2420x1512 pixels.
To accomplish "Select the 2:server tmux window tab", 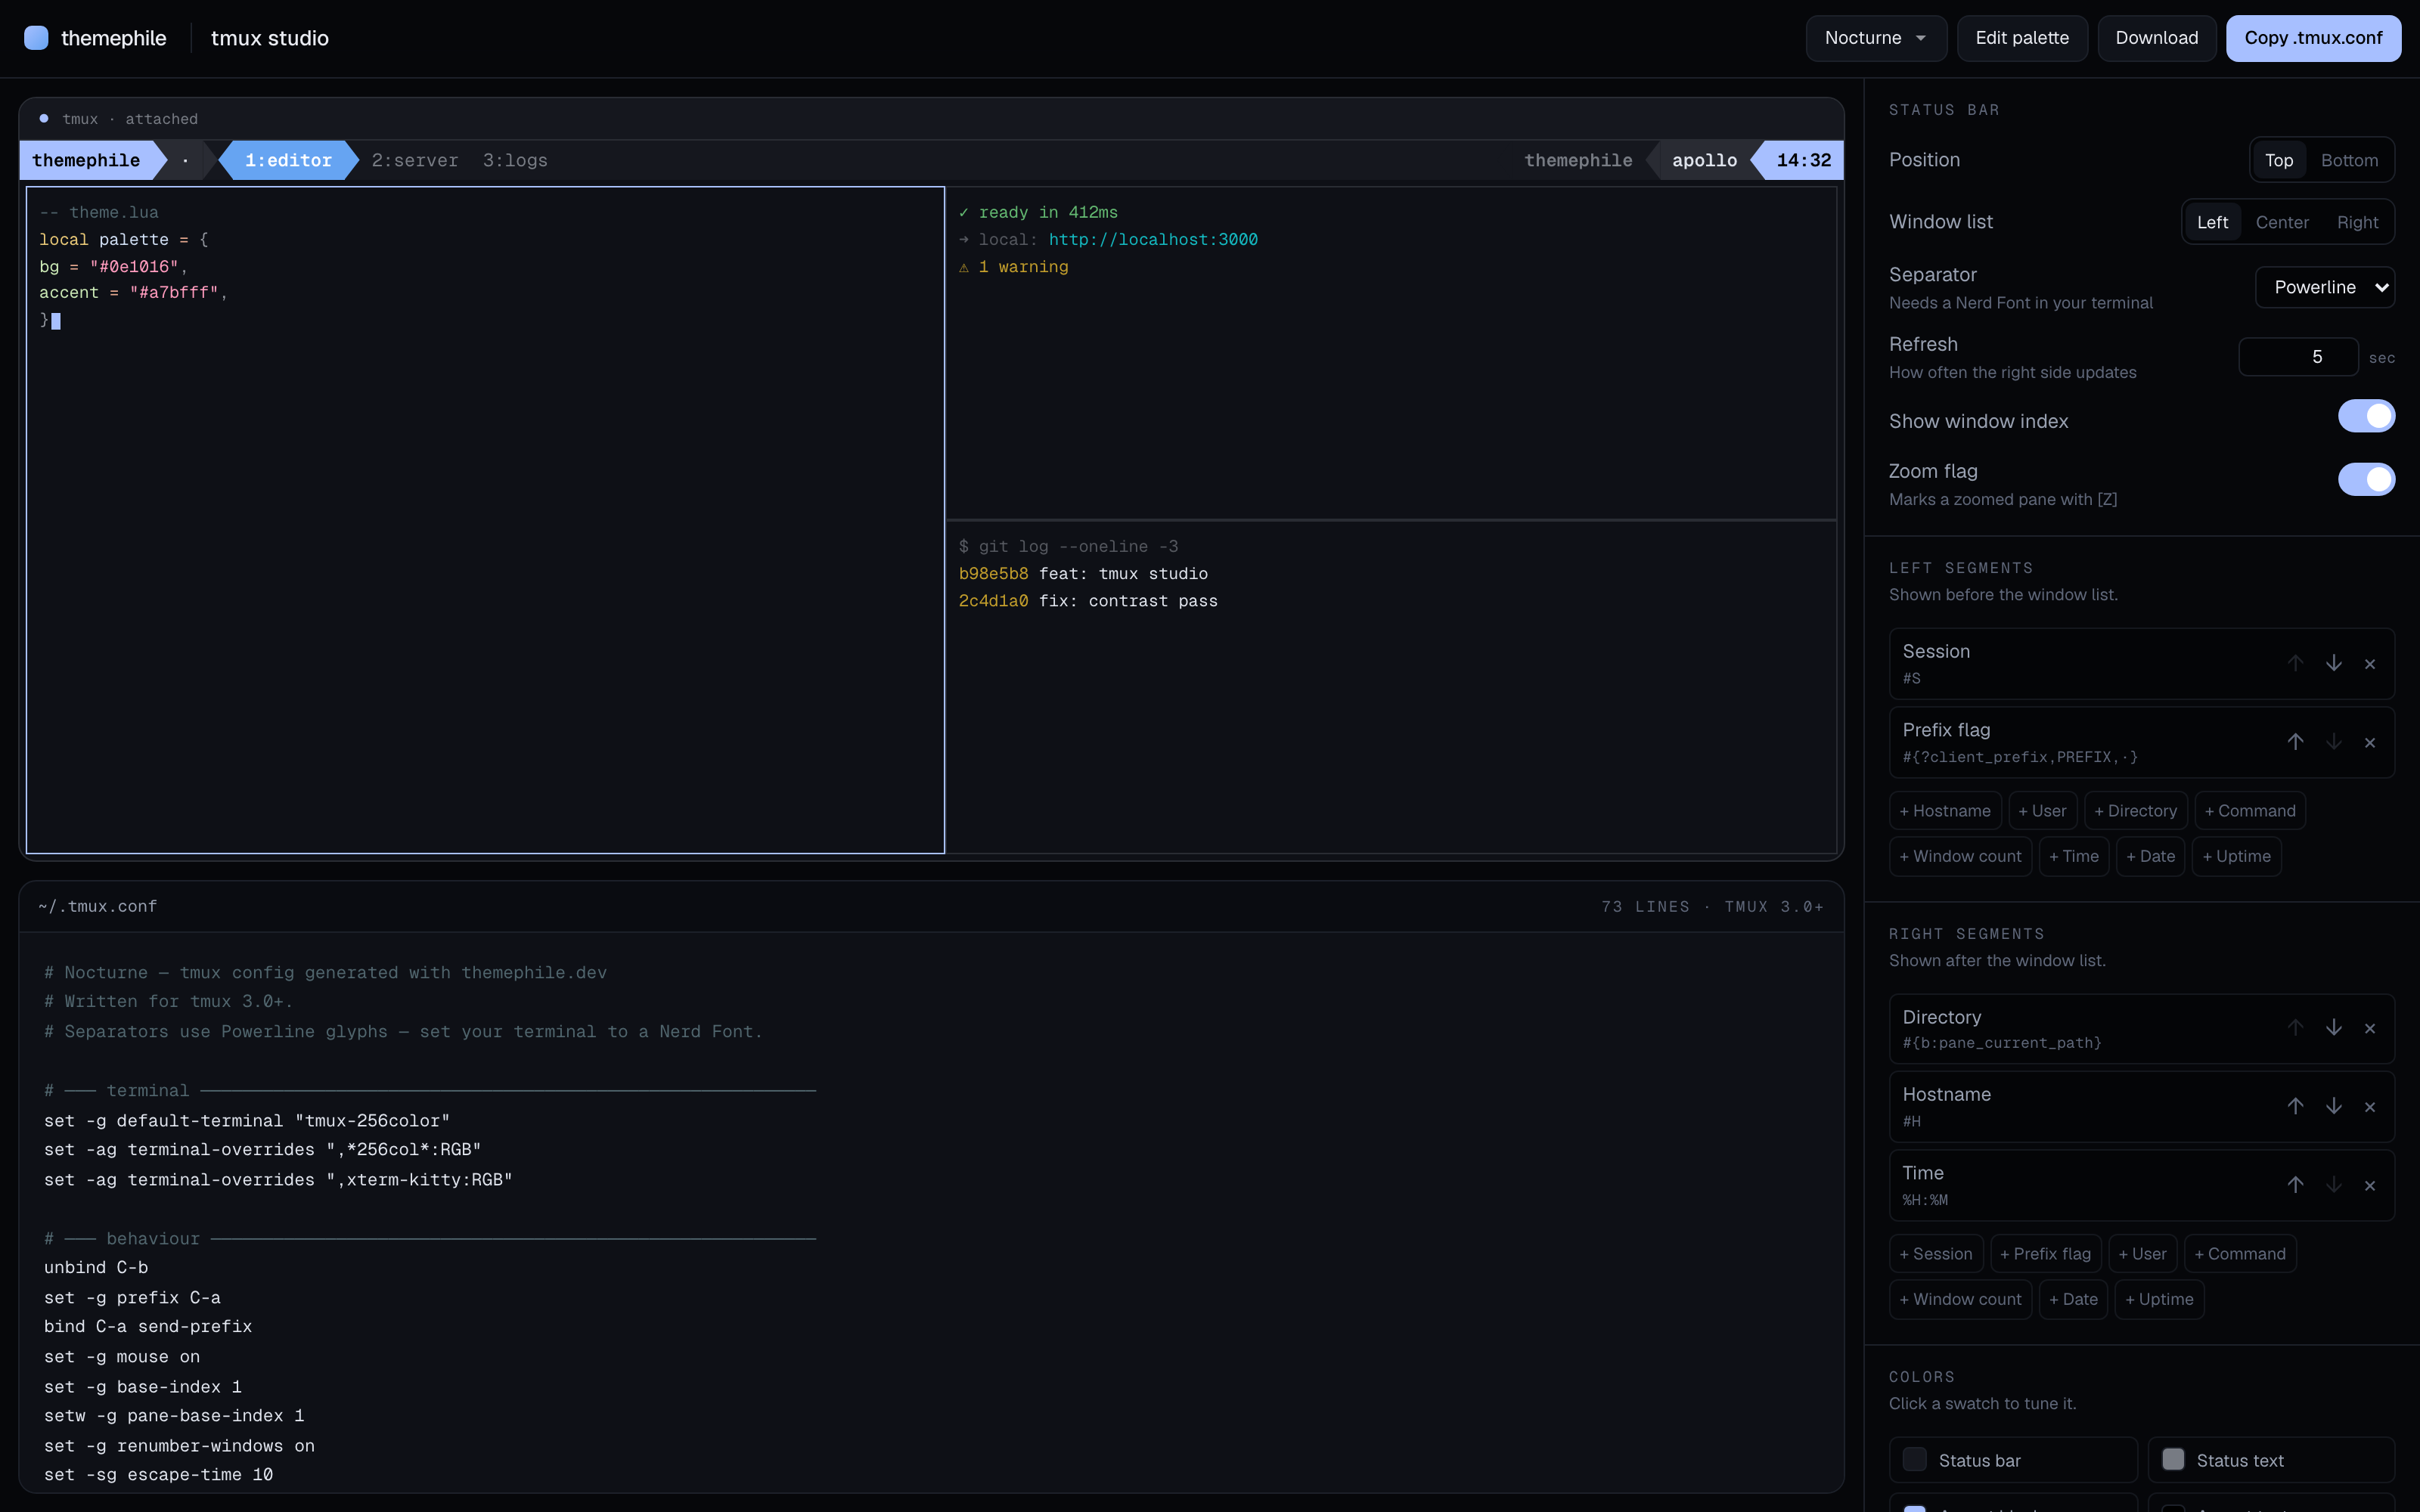I will point(415,160).
